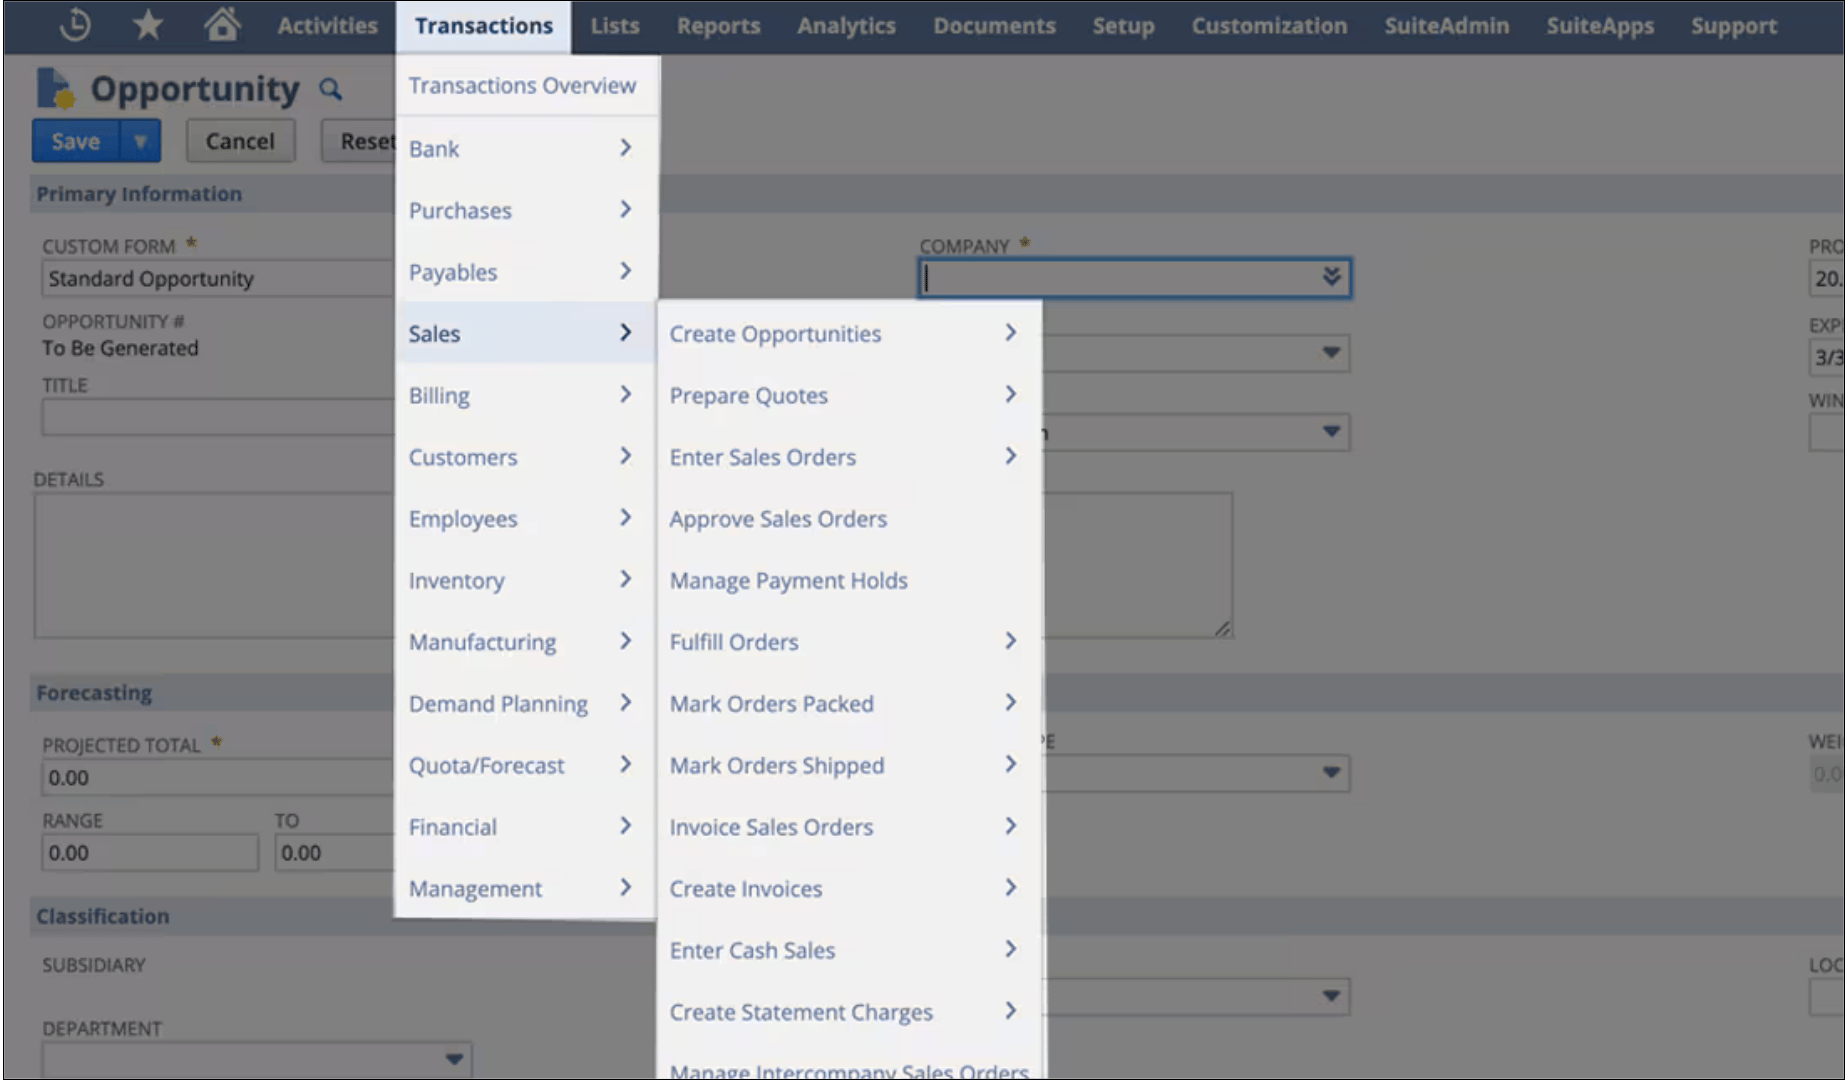Viewport: 1848px width, 1080px height.
Task: Select Create Invoices from the submenu
Action: click(746, 888)
